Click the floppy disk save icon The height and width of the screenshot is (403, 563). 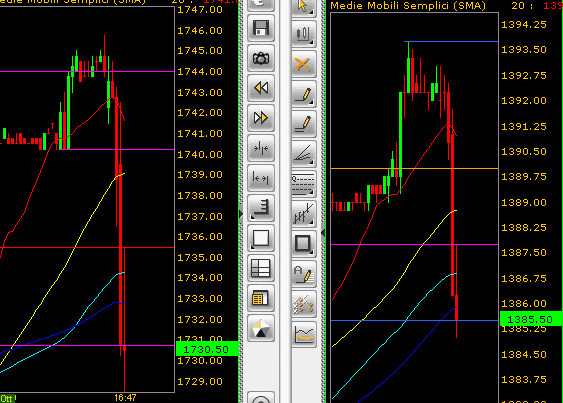tap(261, 28)
